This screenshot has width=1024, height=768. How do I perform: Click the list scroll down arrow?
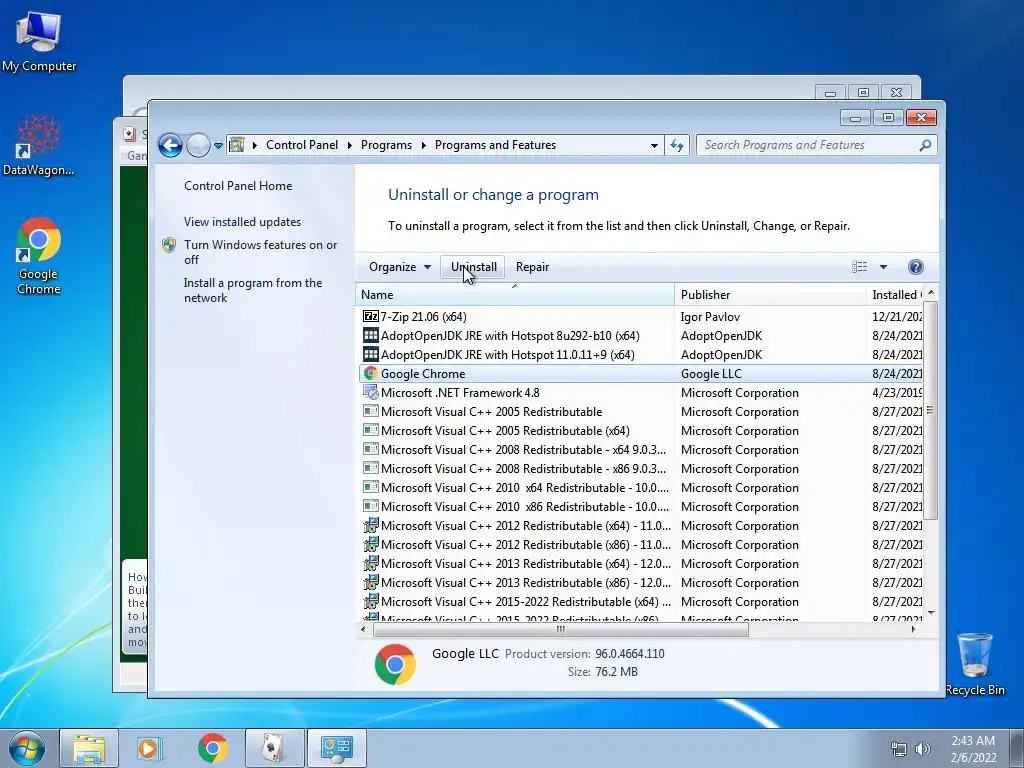coord(931,613)
